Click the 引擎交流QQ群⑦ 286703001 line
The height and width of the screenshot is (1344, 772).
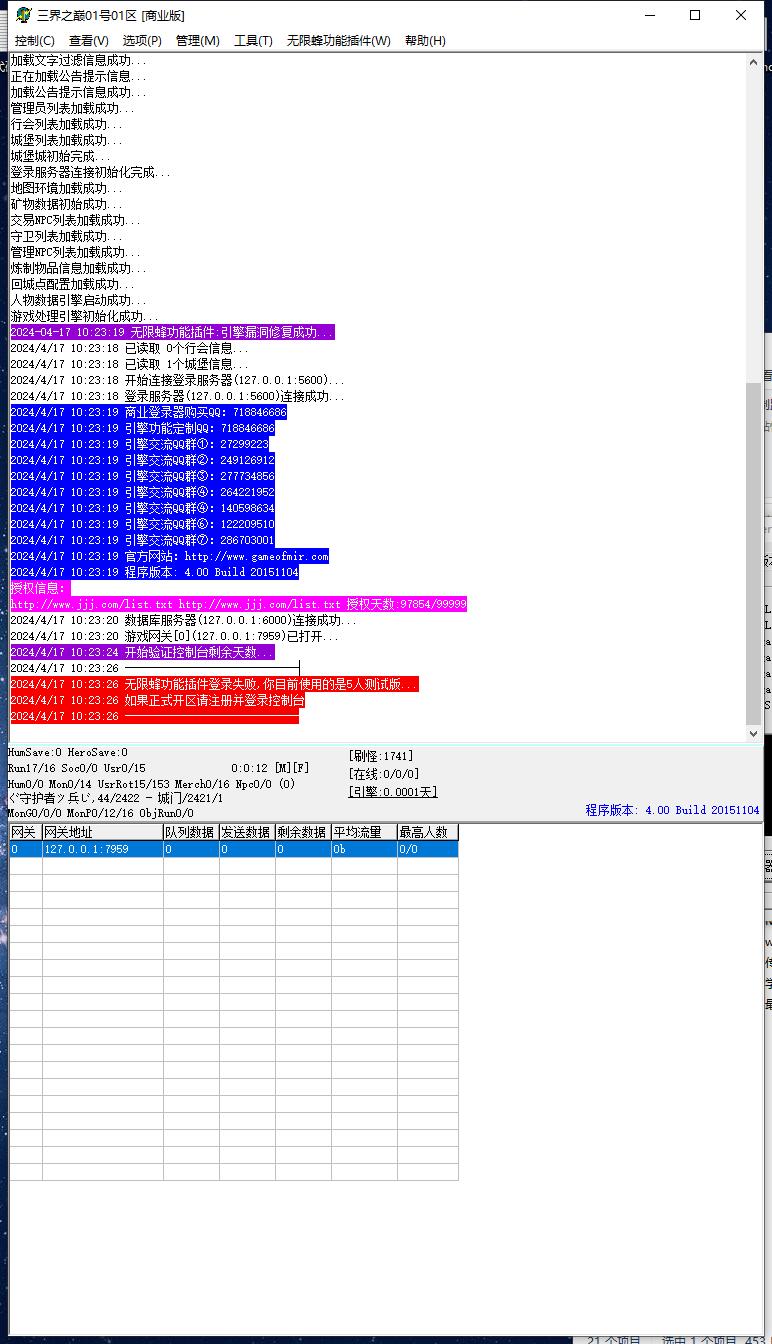point(142,540)
